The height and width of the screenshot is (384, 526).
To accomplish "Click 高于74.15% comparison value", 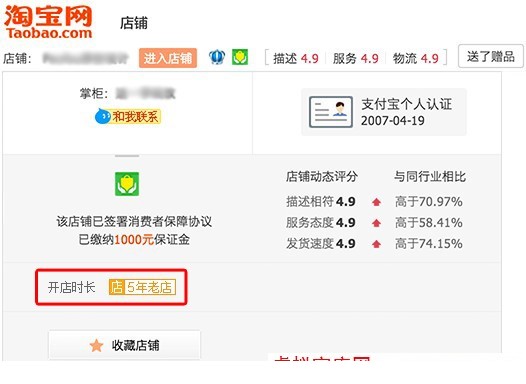I will [x=429, y=244].
